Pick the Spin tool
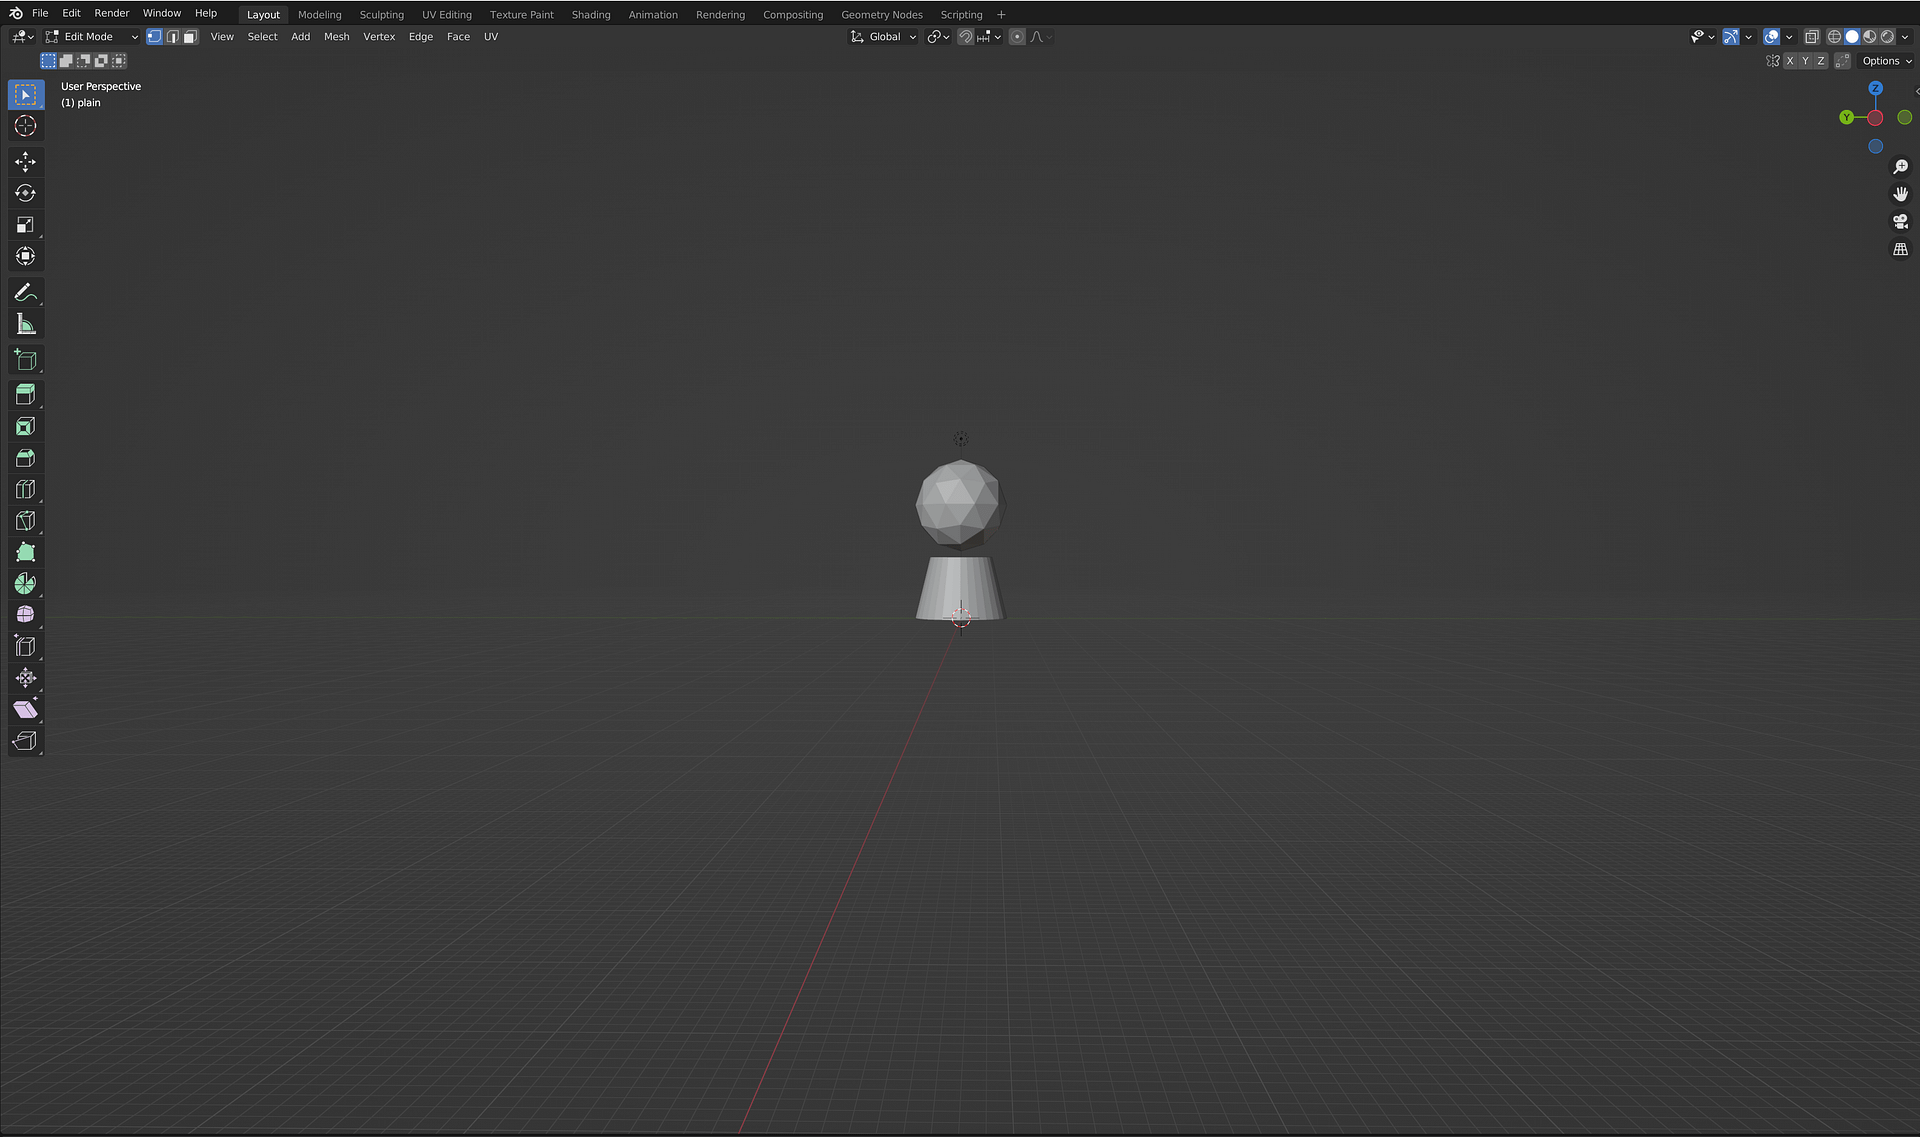The height and width of the screenshot is (1137, 1920). 25,584
